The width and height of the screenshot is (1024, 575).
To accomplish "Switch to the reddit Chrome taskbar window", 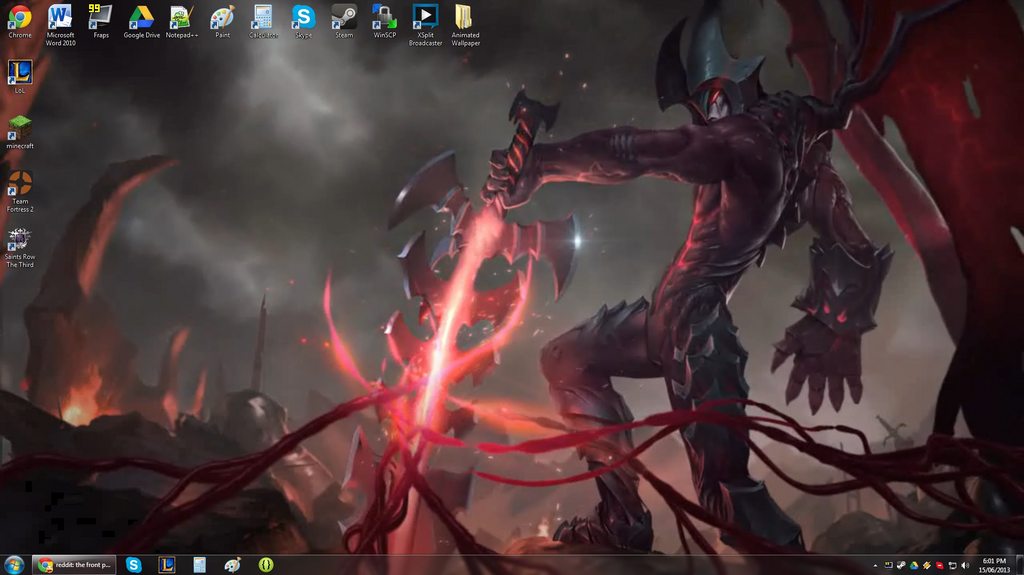I will 75,565.
